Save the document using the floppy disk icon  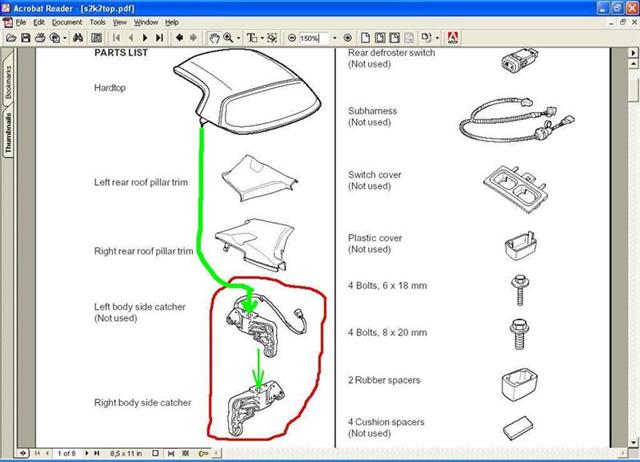pyautogui.click(x=25, y=38)
